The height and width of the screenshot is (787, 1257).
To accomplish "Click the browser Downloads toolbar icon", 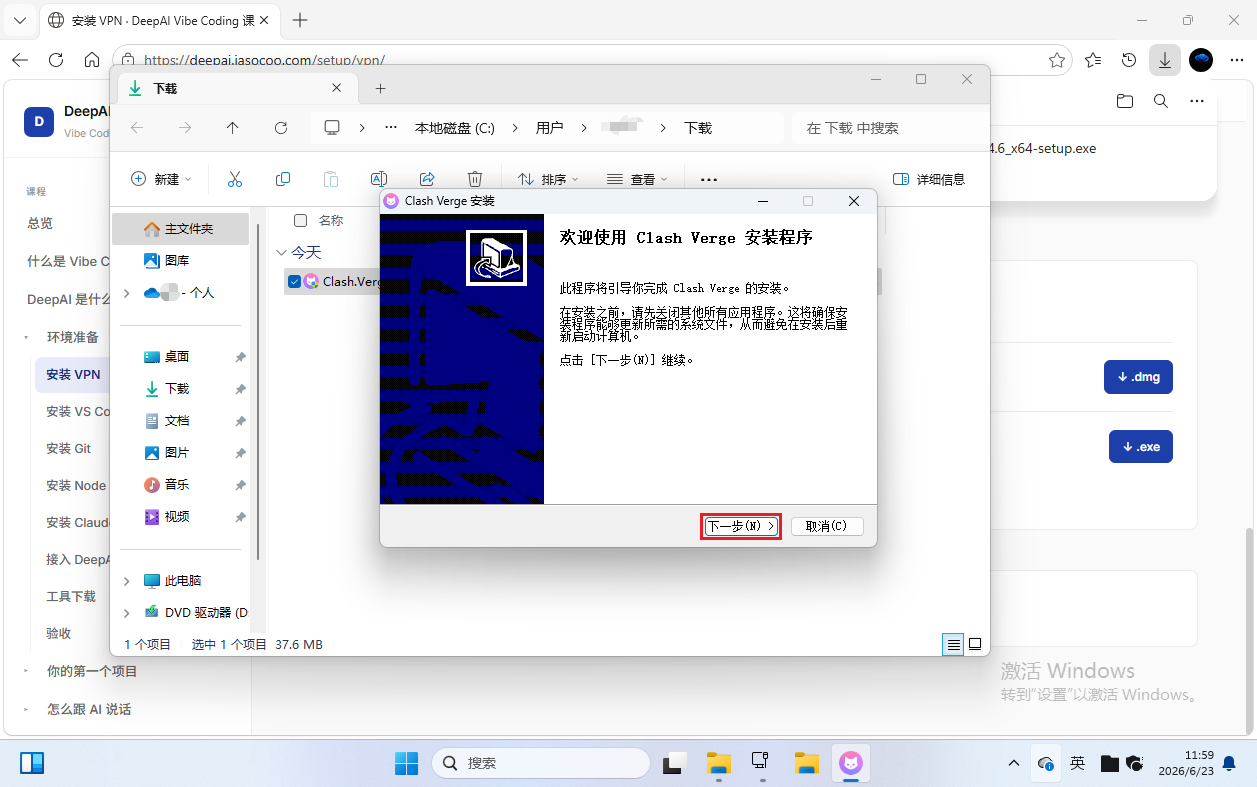I will click(1165, 60).
